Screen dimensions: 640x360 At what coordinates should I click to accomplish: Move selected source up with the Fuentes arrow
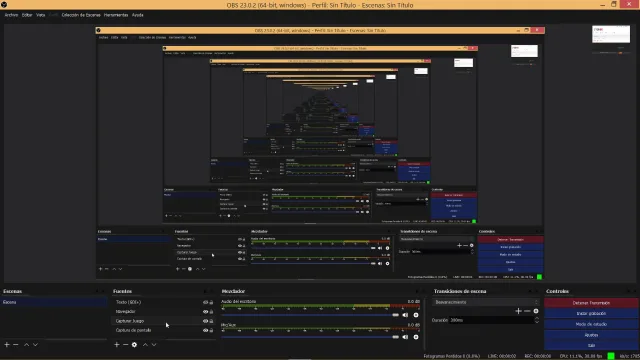(x=145, y=345)
